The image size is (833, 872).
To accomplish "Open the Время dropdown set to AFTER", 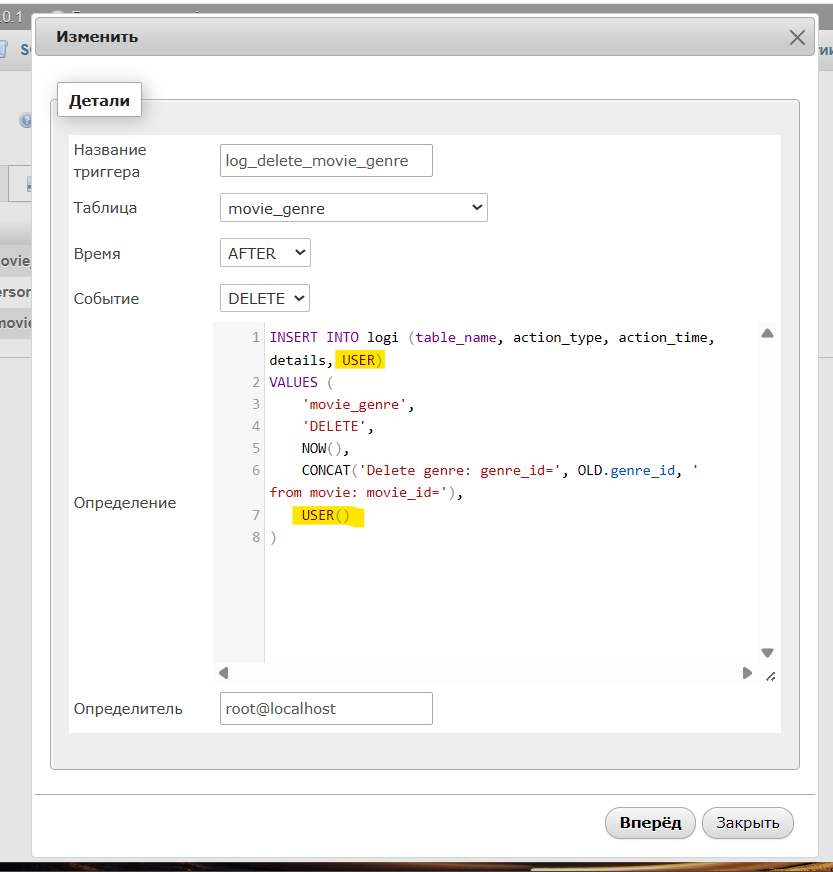I will coord(265,253).
